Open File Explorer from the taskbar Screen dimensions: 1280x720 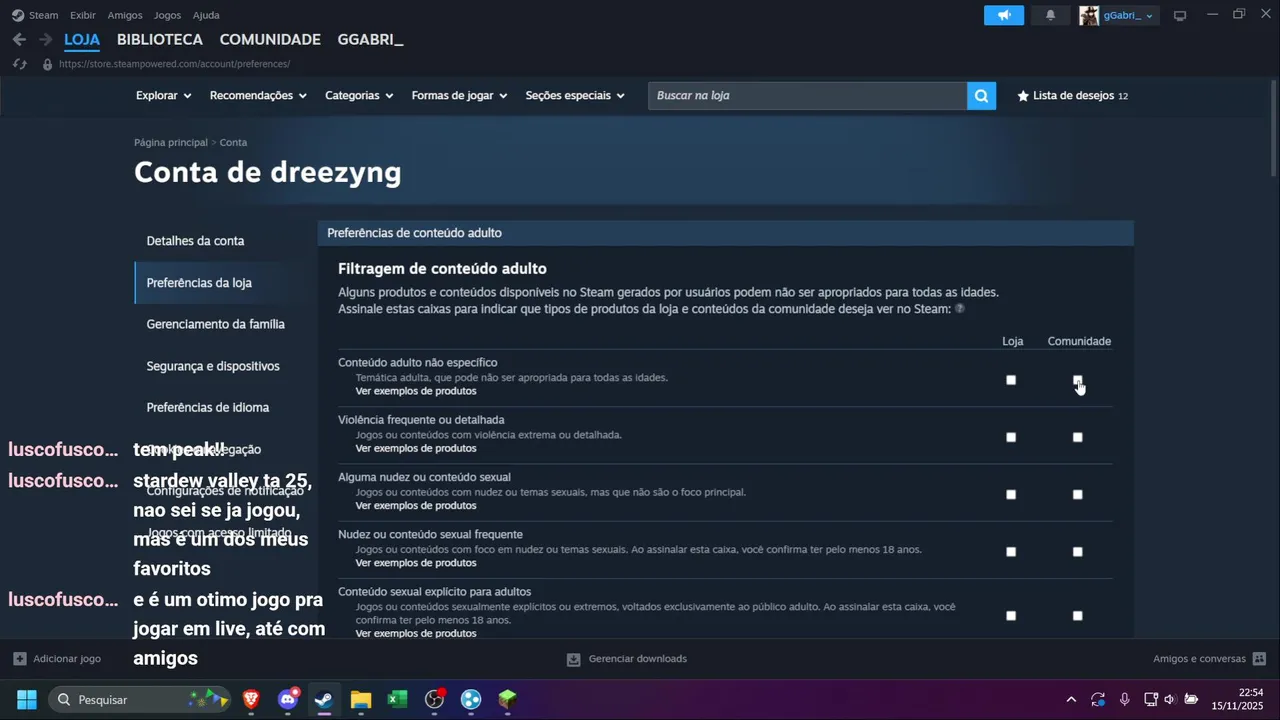pos(361,699)
